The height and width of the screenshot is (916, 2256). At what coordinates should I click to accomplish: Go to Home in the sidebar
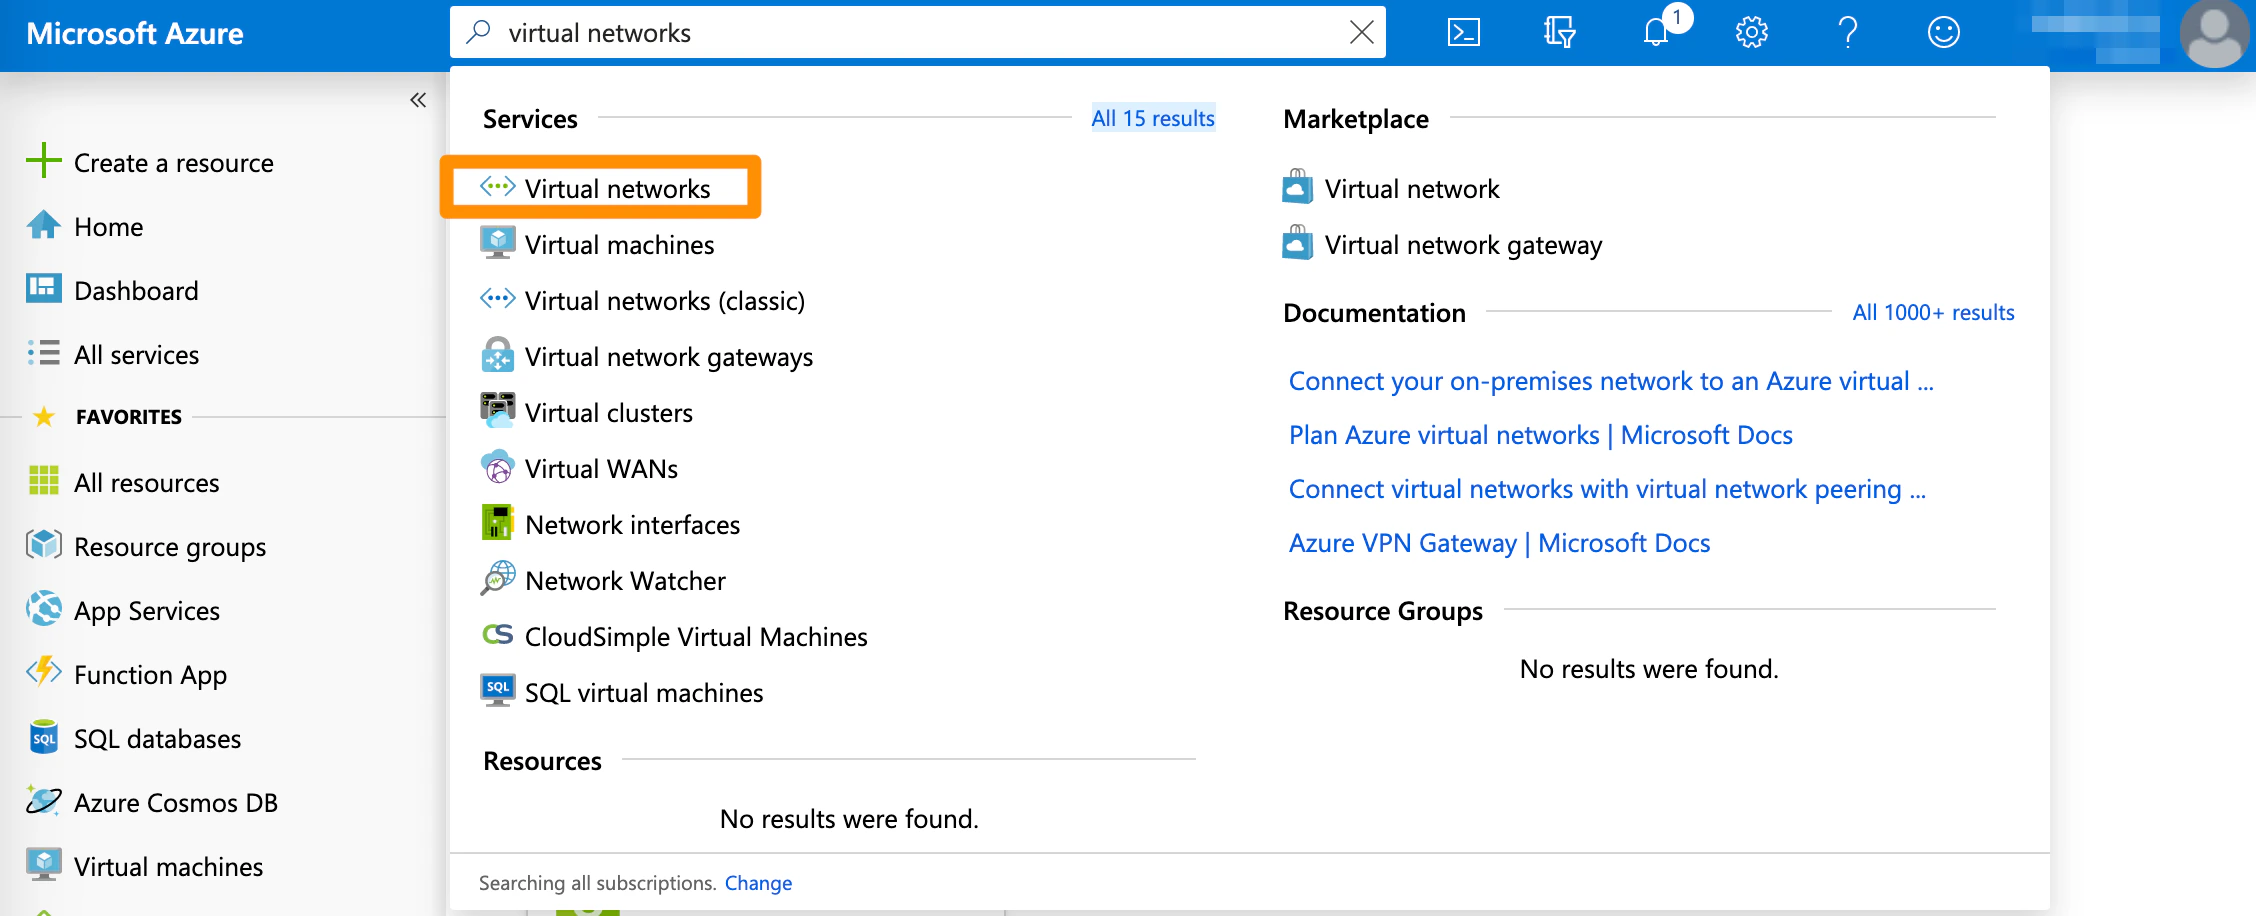click(x=107, y=226)
